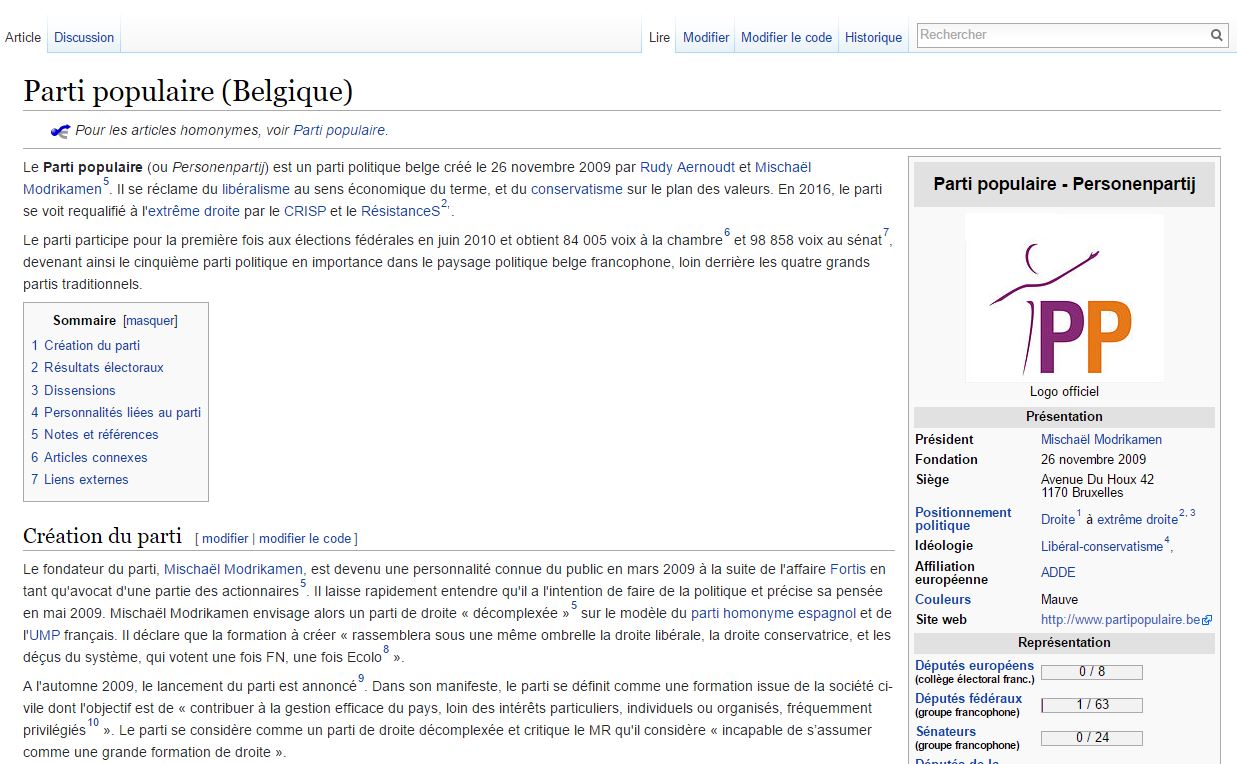Open the Modifier tab
This screenshot has width=1237, height=764.
click(x=706, y=37)
